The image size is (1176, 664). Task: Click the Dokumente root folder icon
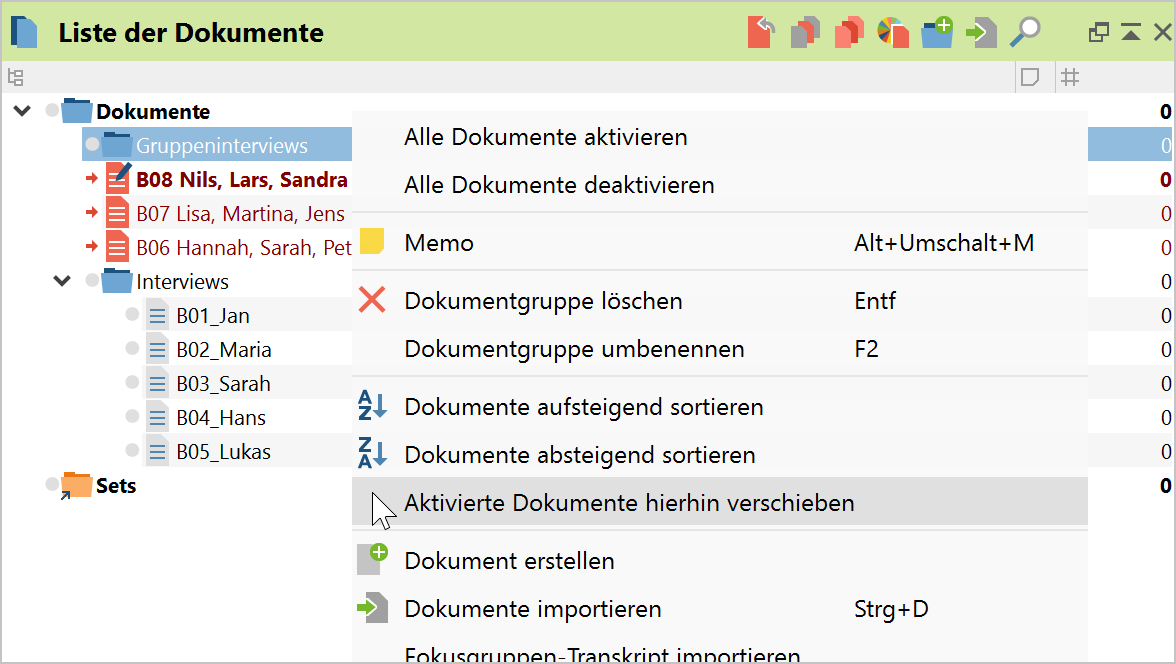[x=76, y=111]
